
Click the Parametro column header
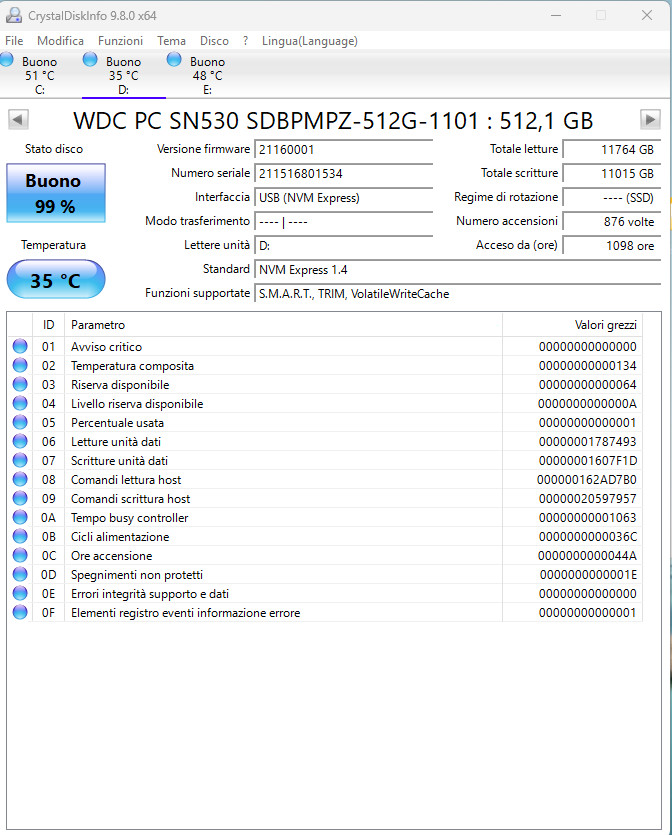tap(283, 325)
